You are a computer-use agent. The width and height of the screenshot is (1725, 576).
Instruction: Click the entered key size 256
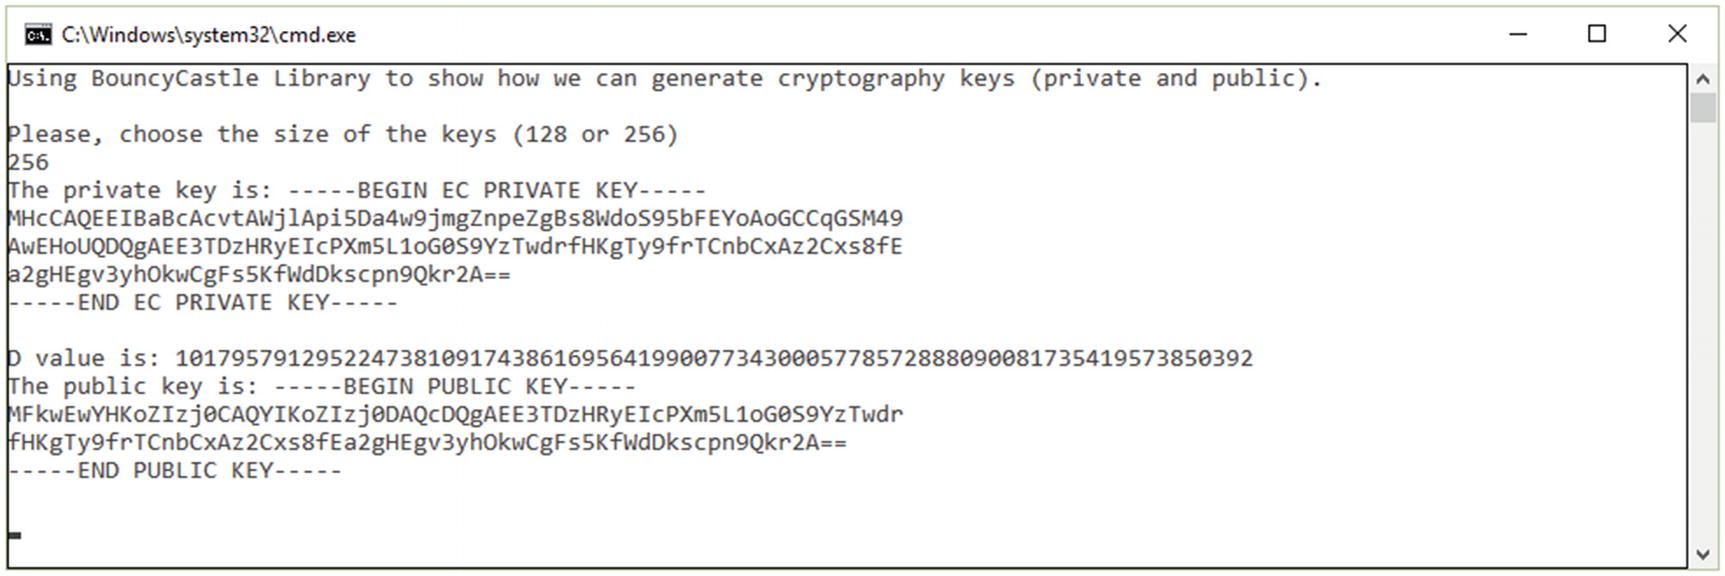point(28,162)
